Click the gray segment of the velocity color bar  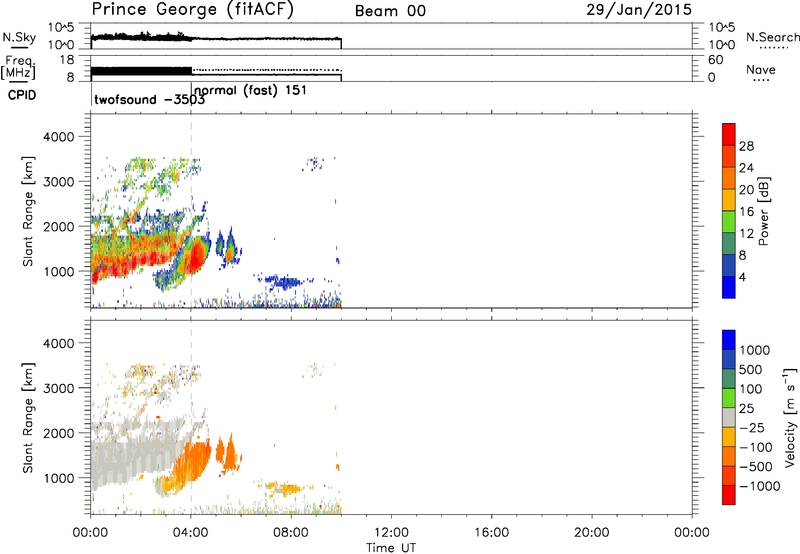[x=729, y=418]
